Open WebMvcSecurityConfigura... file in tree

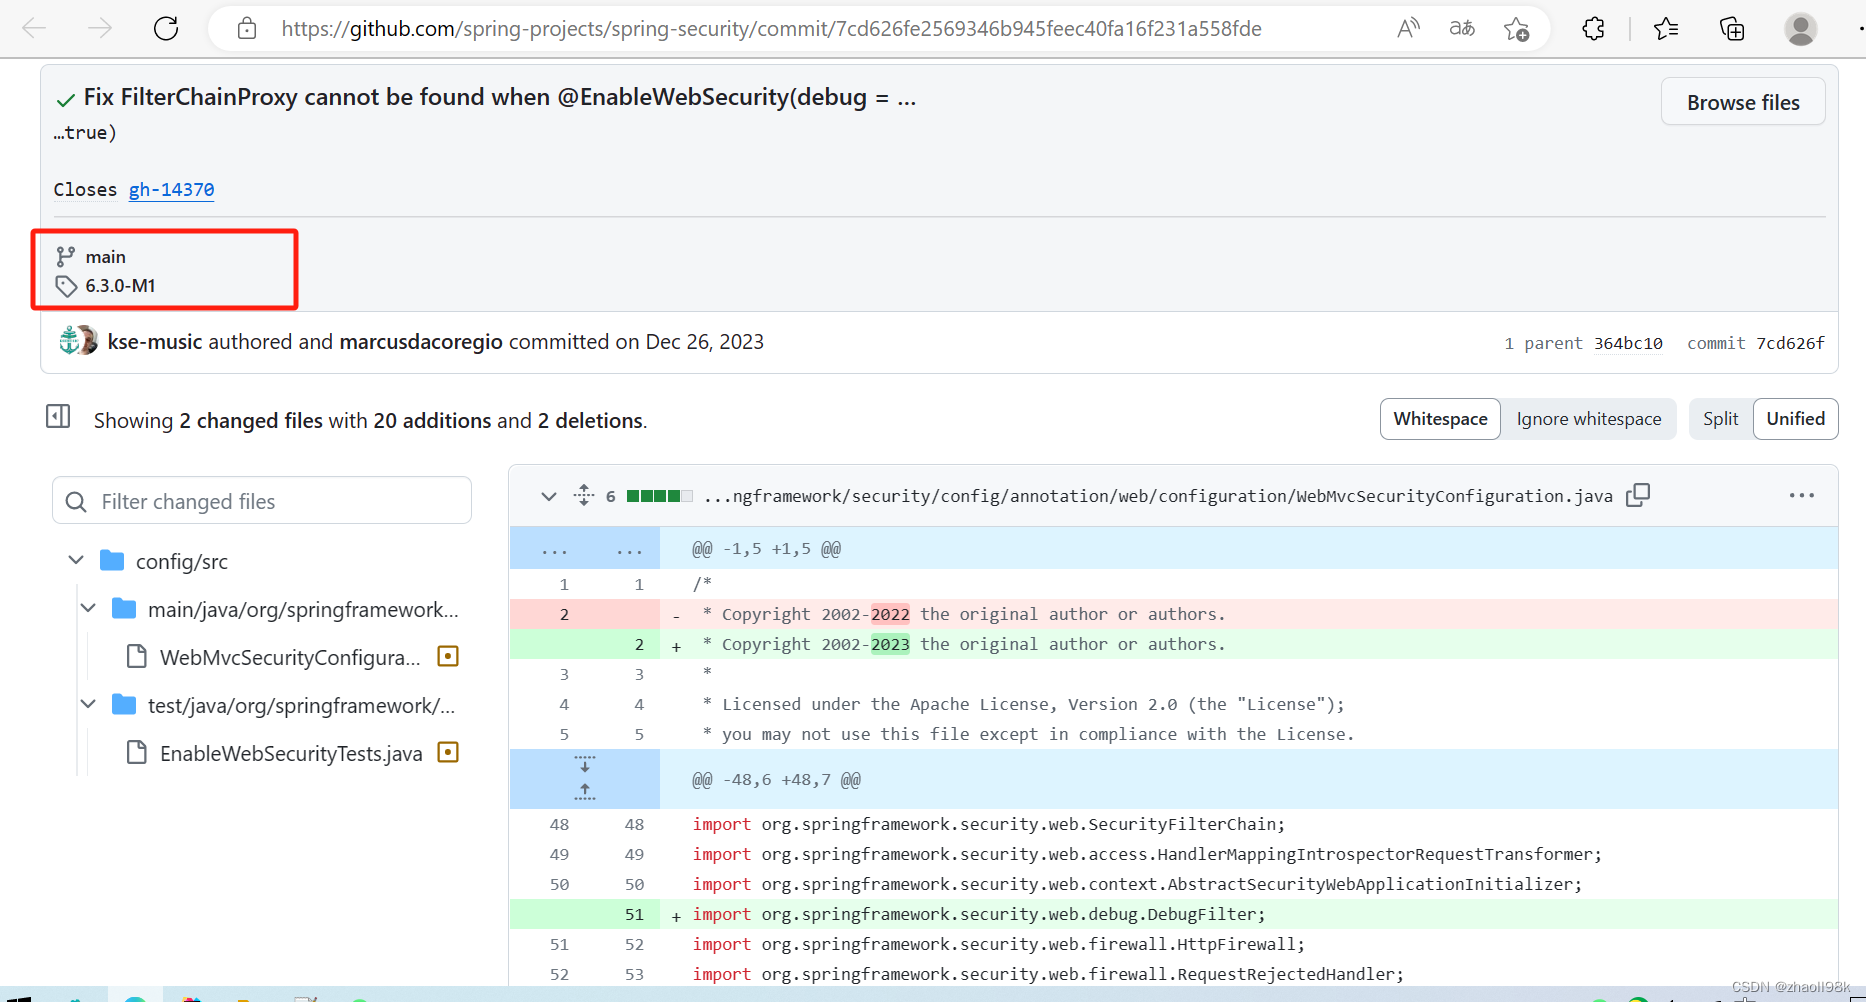(x=290, y=657)
